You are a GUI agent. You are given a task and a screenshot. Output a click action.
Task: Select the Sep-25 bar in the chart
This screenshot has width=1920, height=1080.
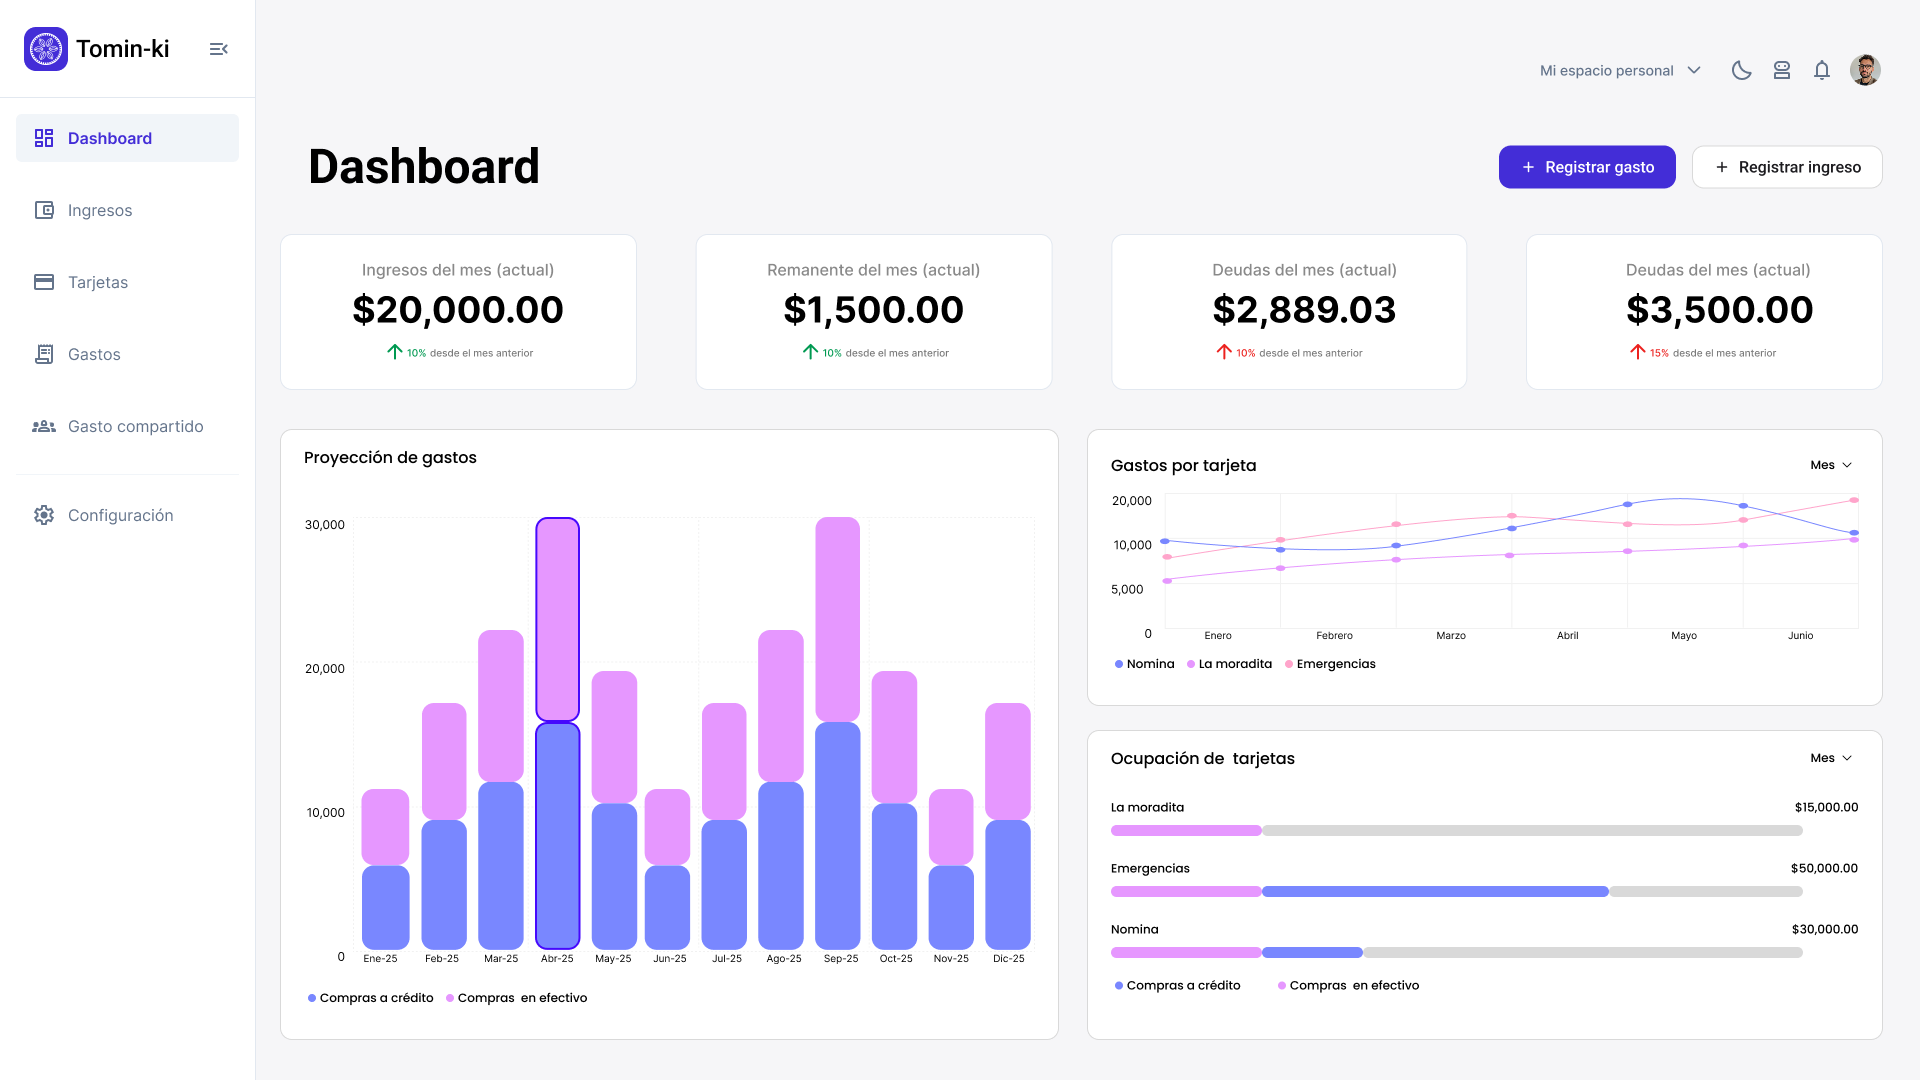(x=837, y=733)
